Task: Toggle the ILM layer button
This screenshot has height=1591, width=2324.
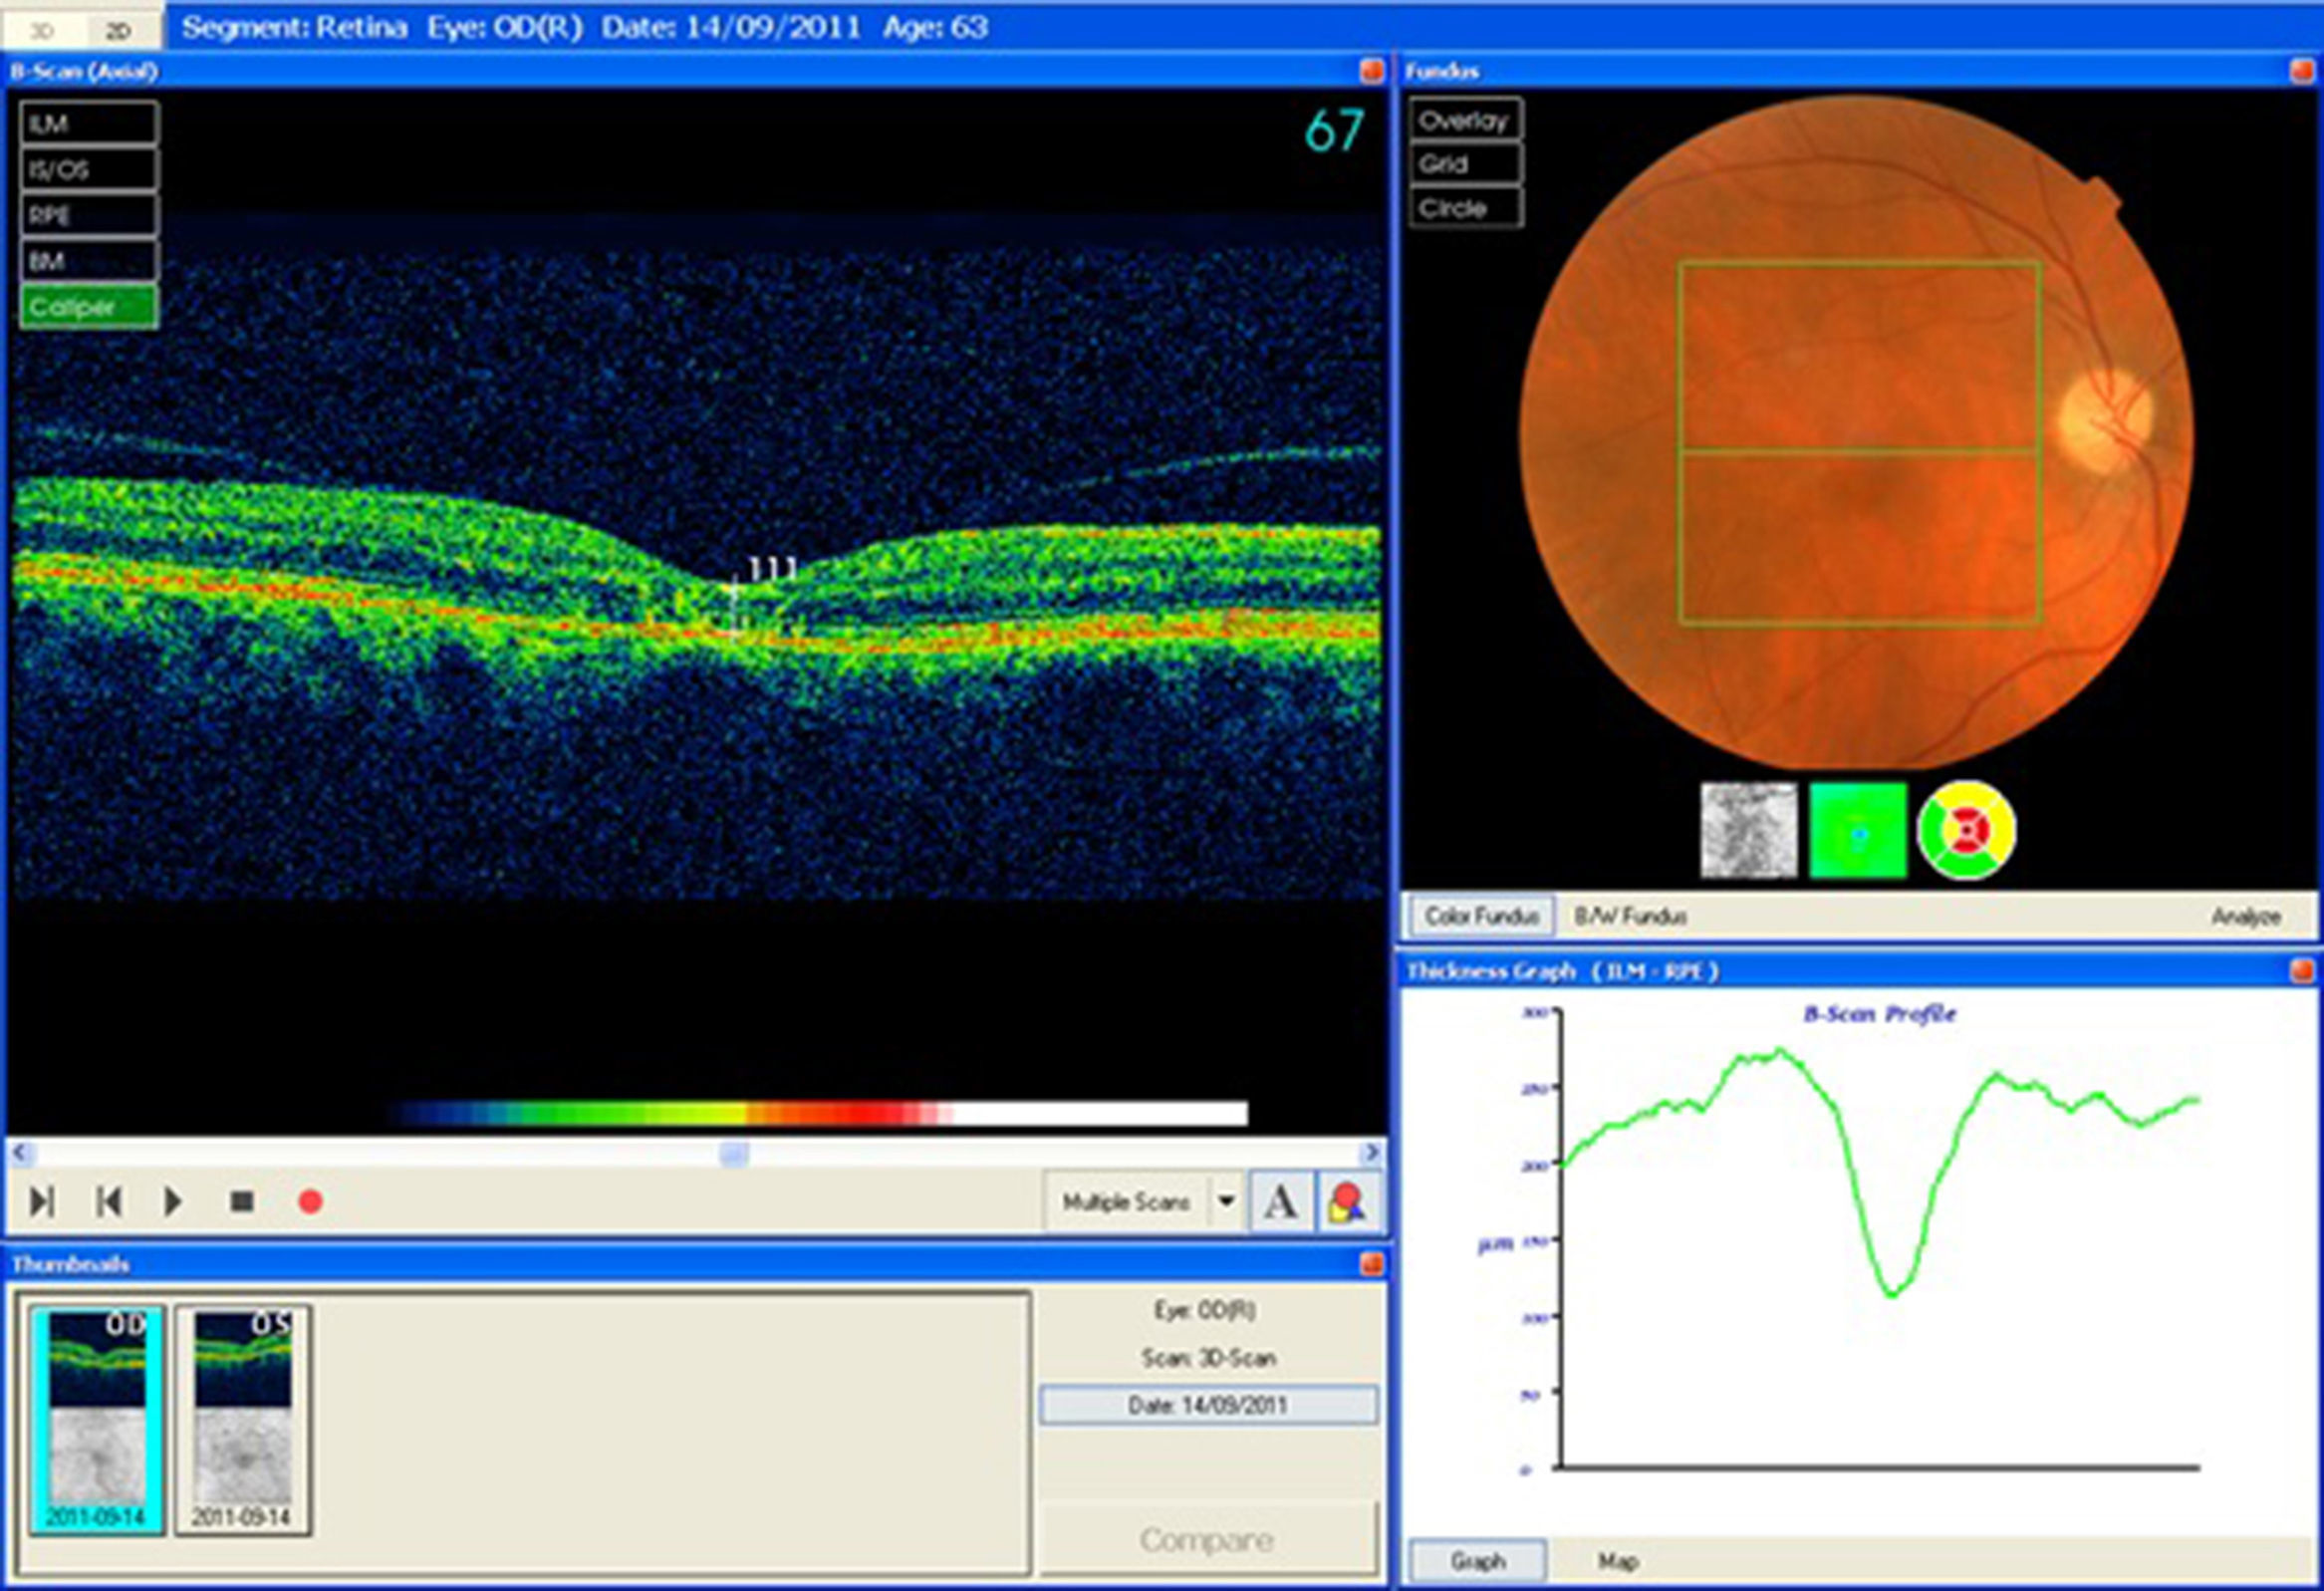Action: (x=88, y=124)
